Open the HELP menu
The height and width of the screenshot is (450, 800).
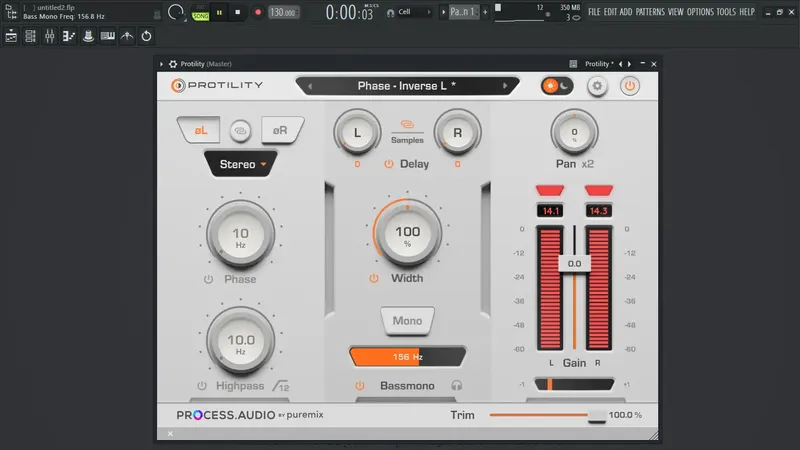click(x=747, y=12)
